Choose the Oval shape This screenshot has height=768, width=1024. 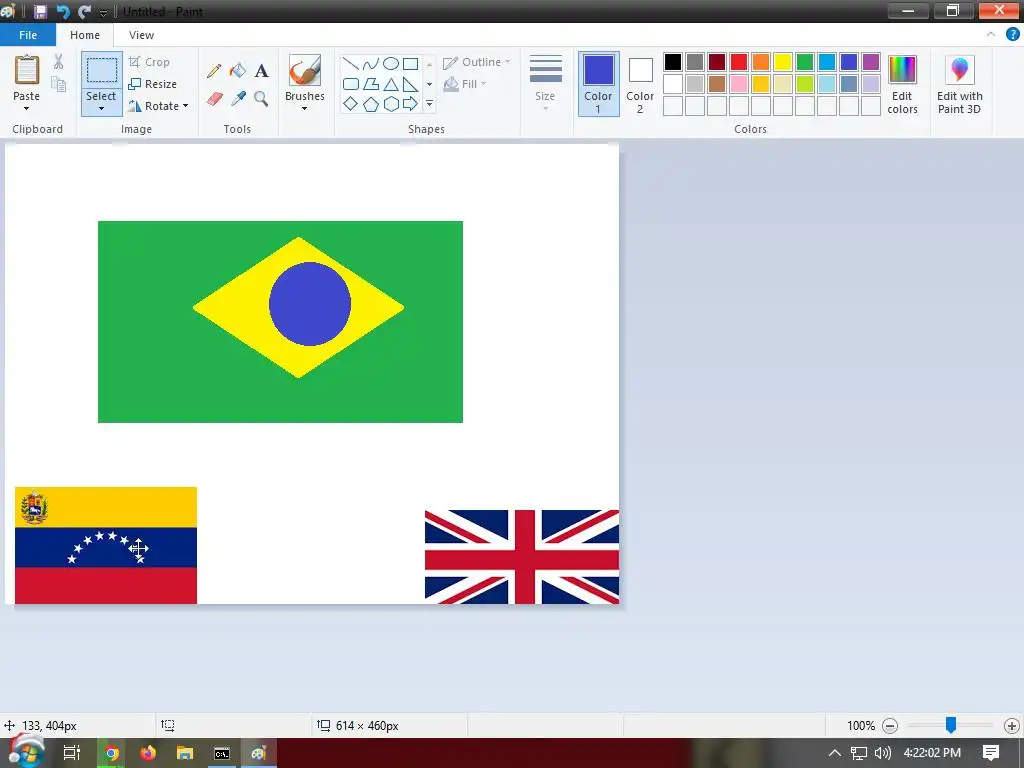391,63
